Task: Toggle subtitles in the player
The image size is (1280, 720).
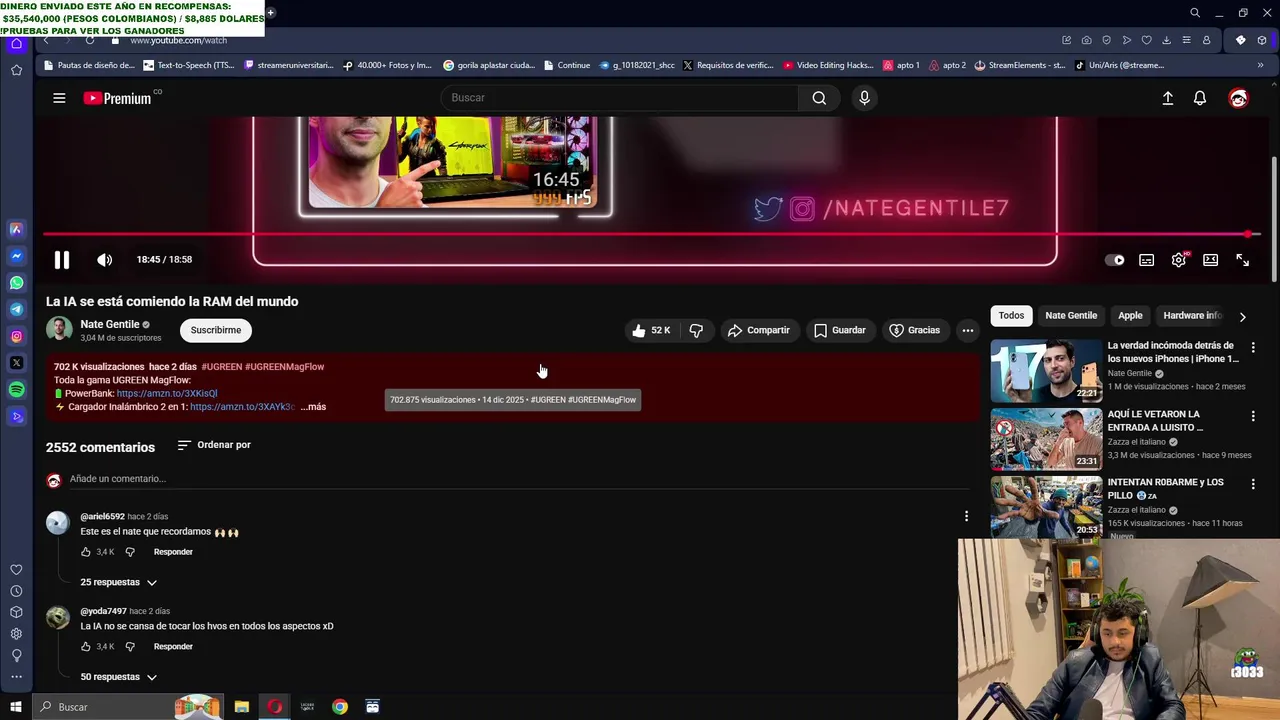Action: [x=1146, y=260]
